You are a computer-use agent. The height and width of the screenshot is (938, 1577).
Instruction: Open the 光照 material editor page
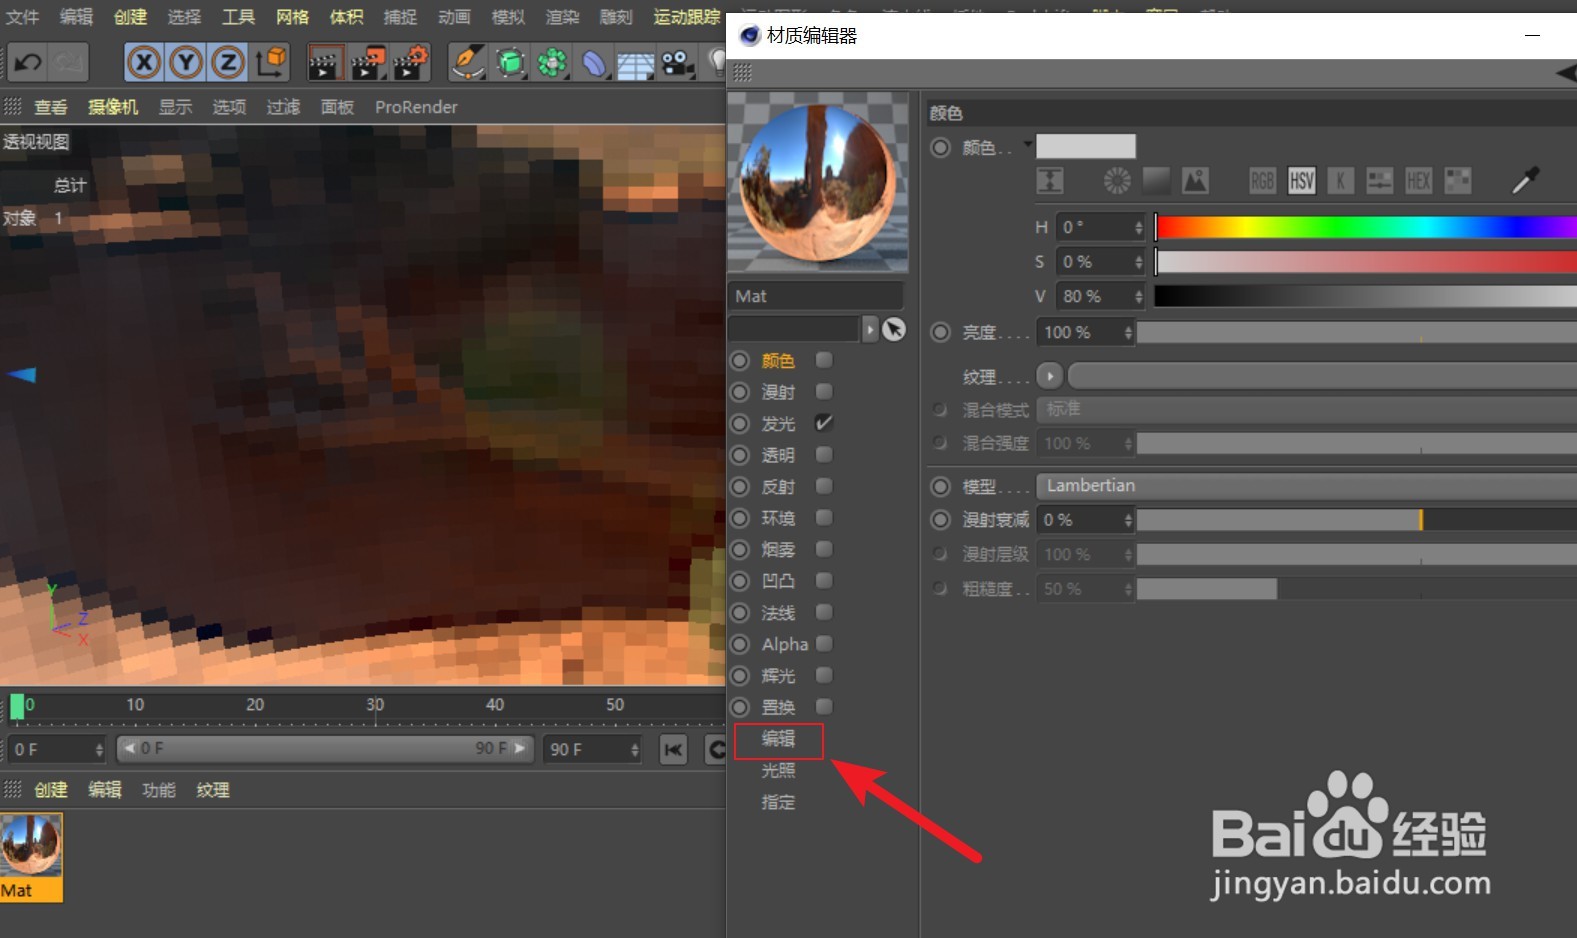778,771
